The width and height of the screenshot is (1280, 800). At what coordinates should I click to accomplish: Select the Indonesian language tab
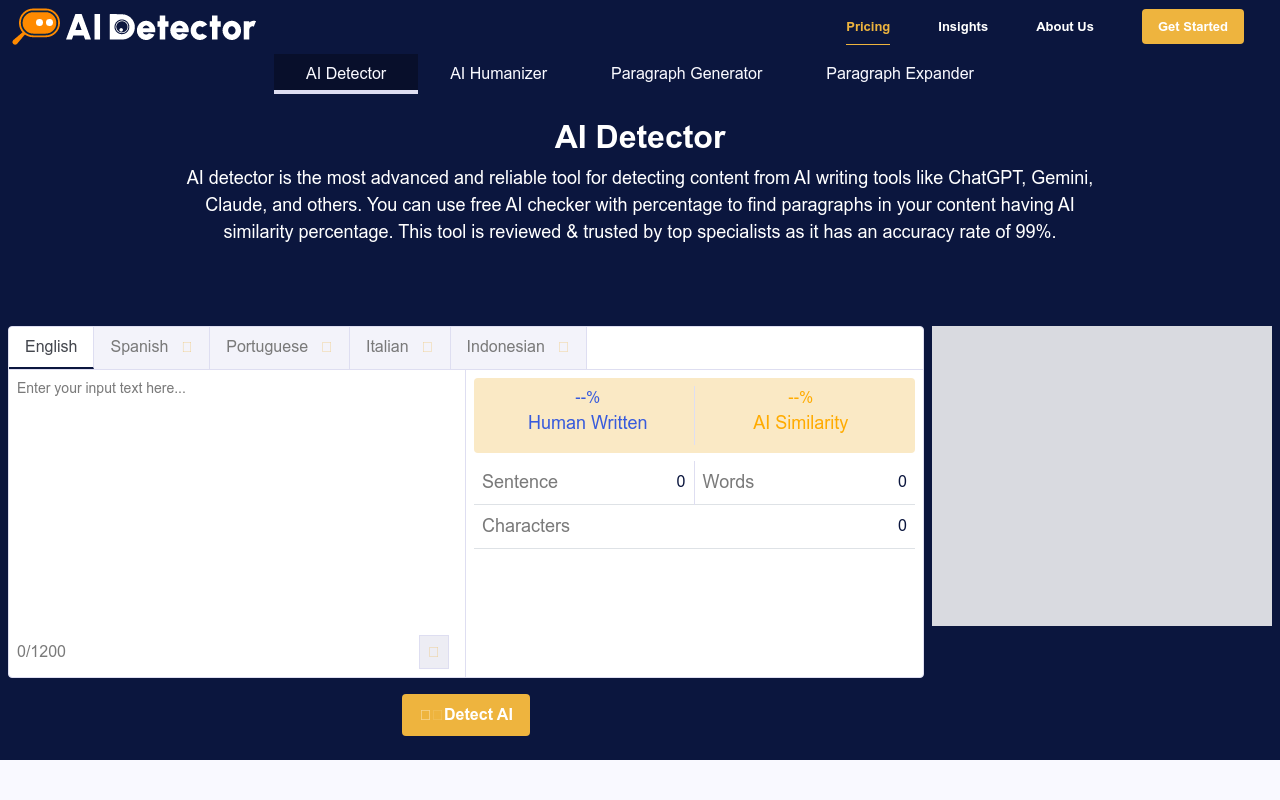518,347
